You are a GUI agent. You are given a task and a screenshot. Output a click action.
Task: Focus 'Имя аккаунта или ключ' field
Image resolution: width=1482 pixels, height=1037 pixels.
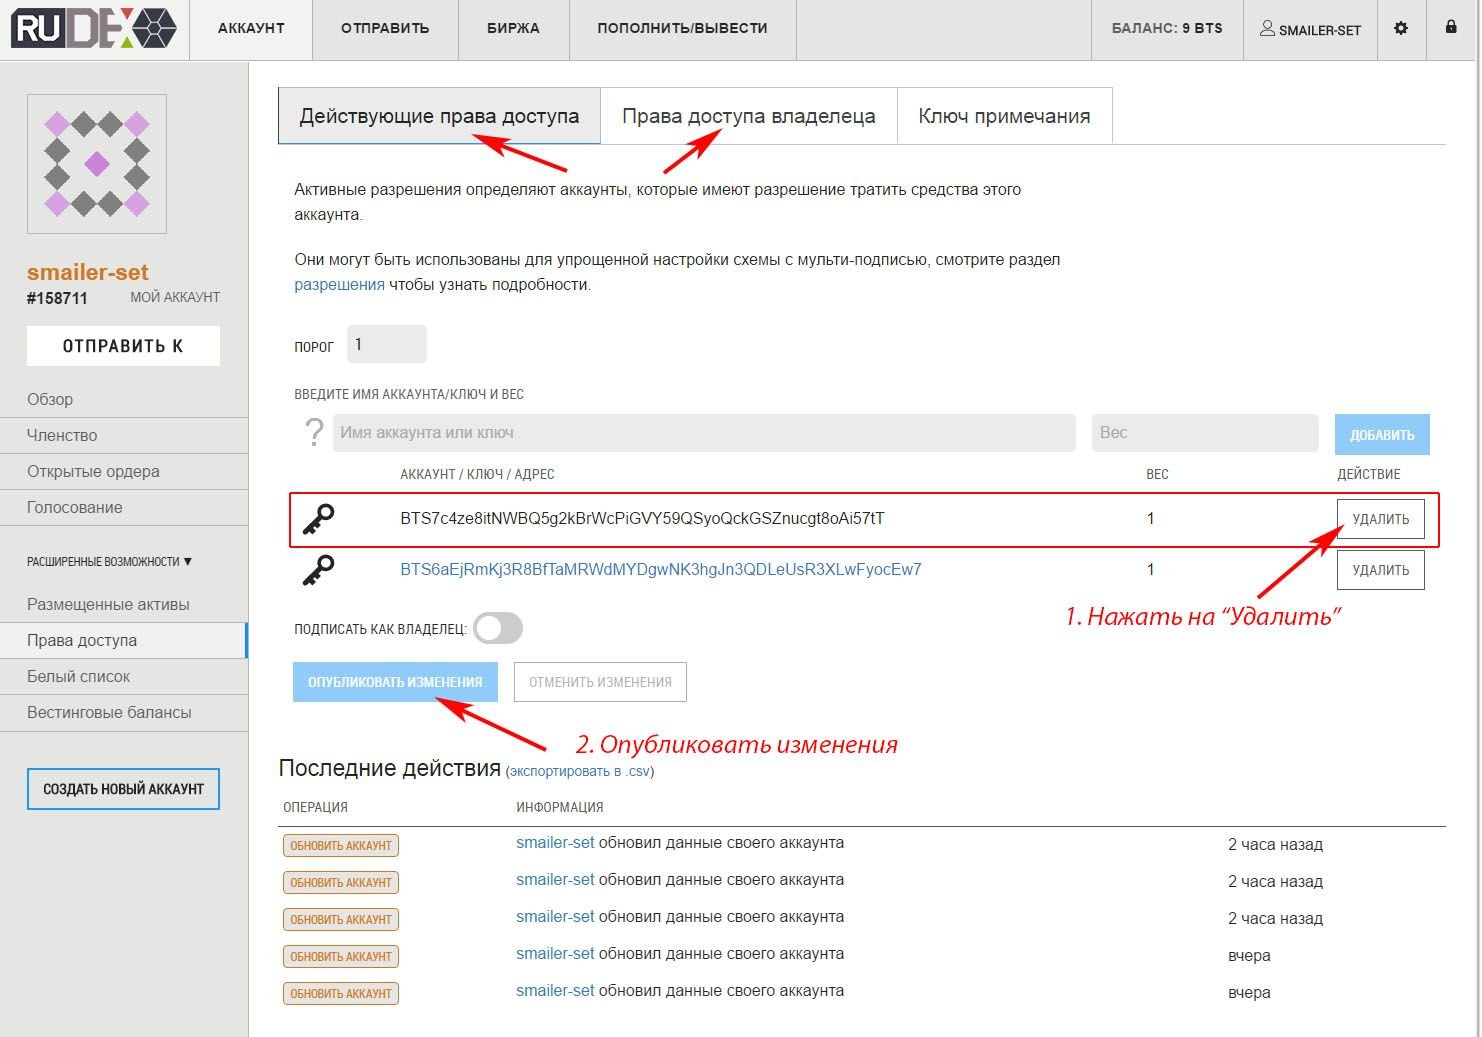[704, 432]
